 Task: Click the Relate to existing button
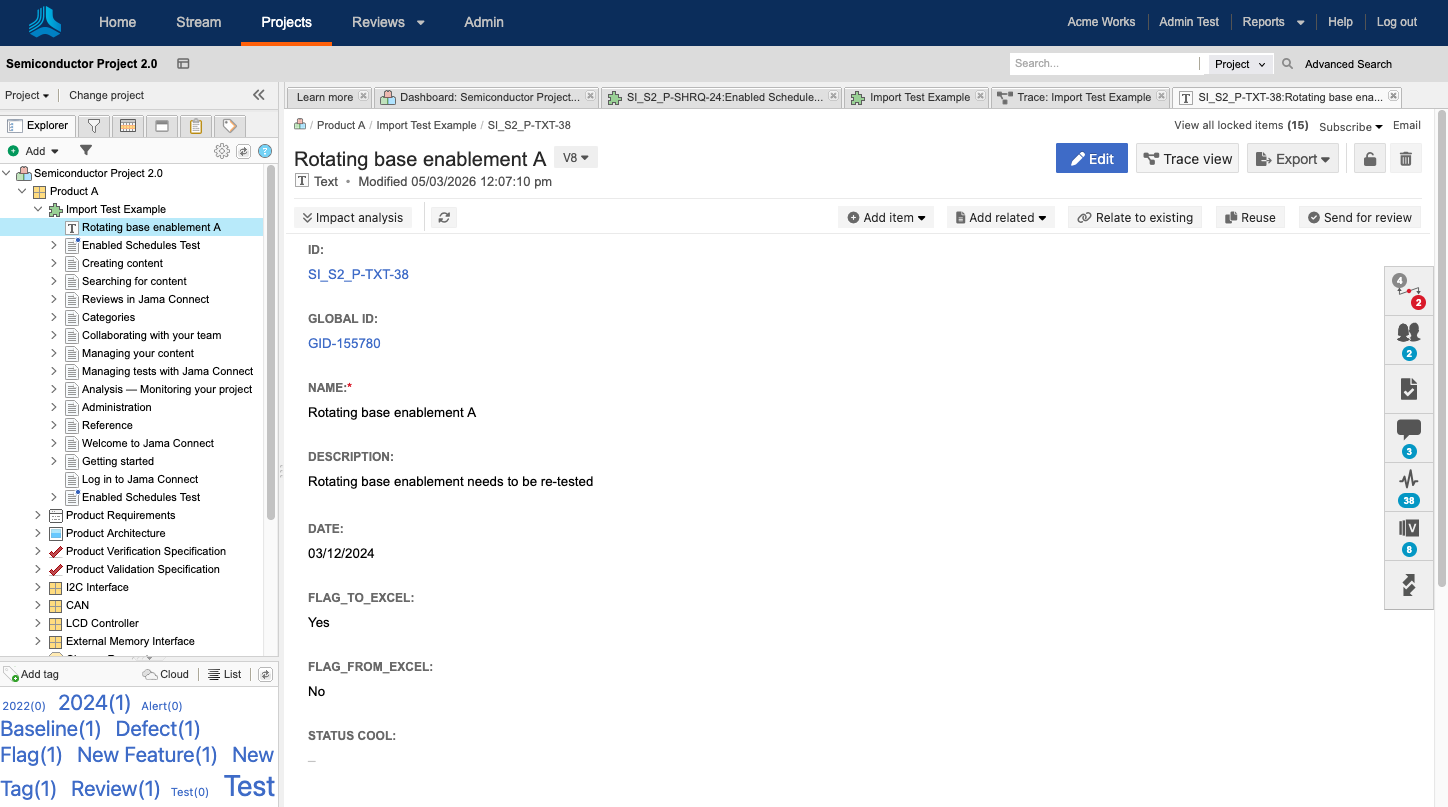[x=1135, y=217]
